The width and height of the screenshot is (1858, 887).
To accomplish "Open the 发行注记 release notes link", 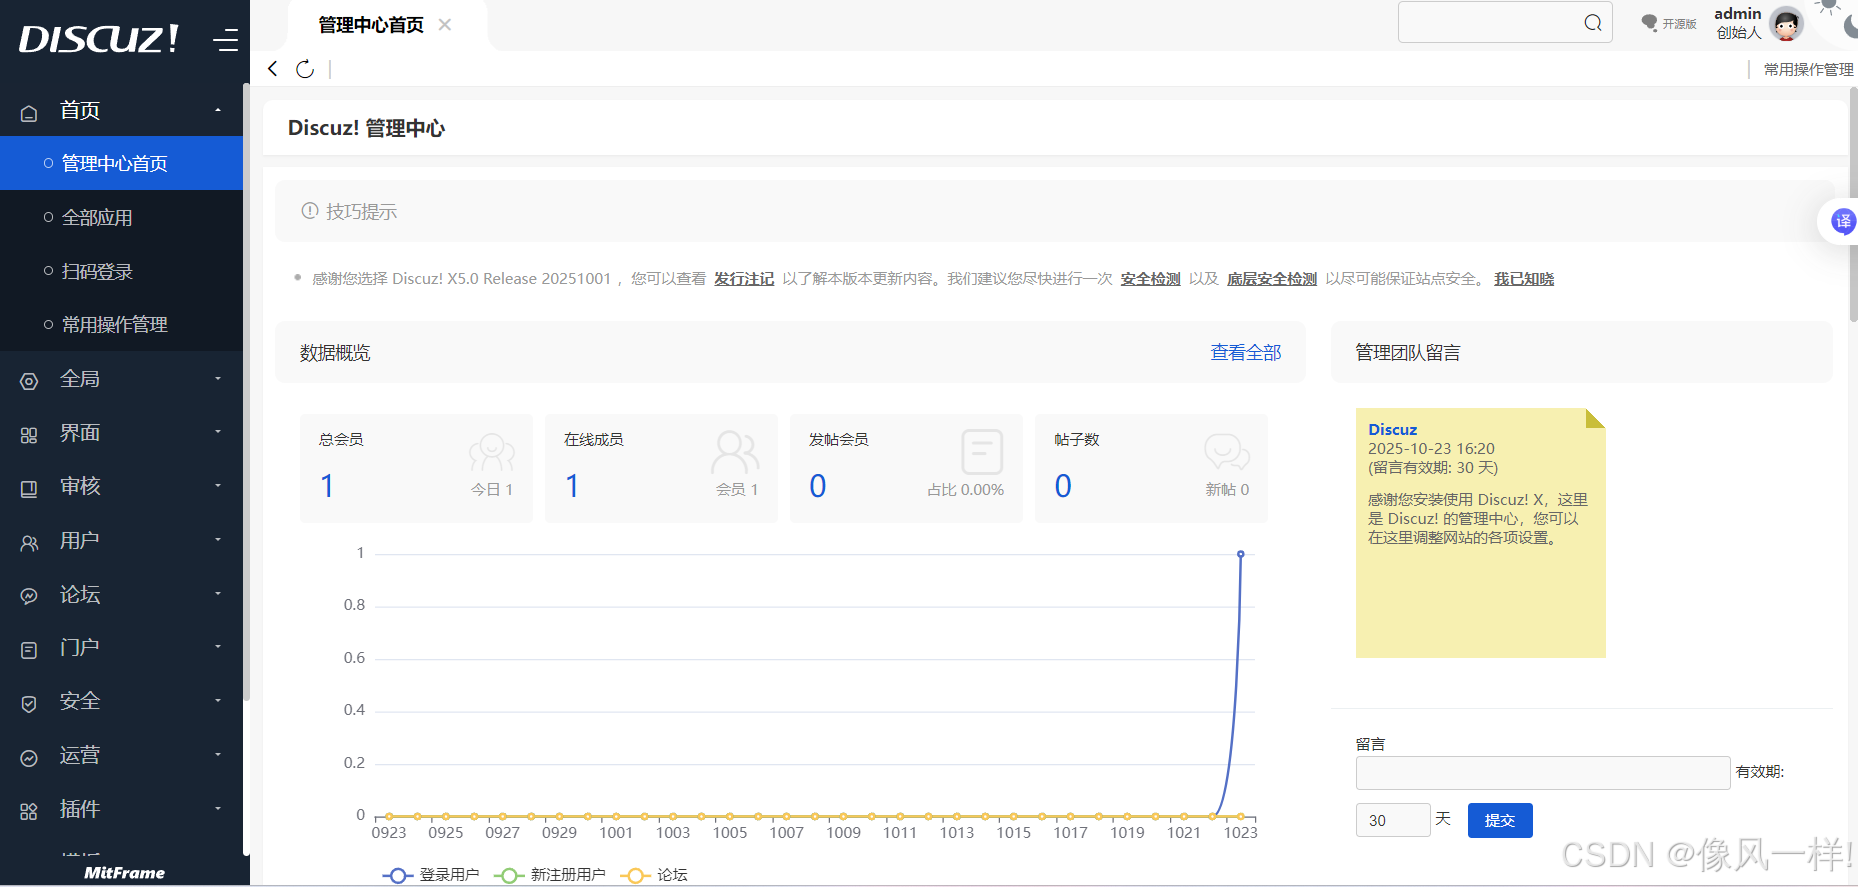I will pyautogui.click(x=744, y=279).
